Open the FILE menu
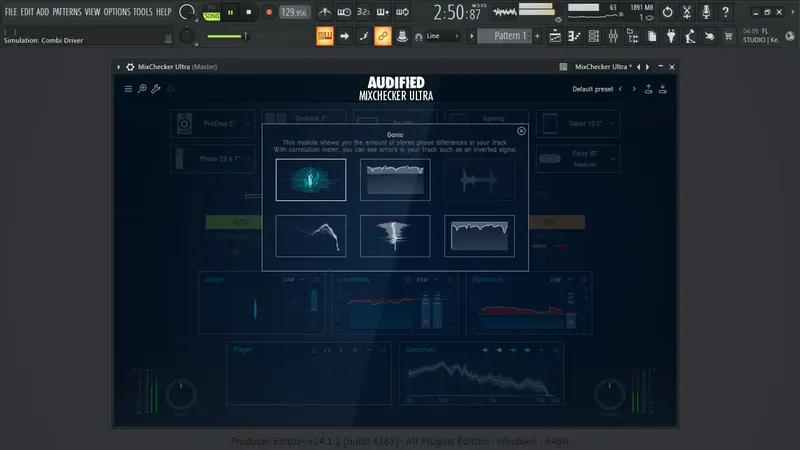Screen dimensions: 800x450 pos(11,12)
